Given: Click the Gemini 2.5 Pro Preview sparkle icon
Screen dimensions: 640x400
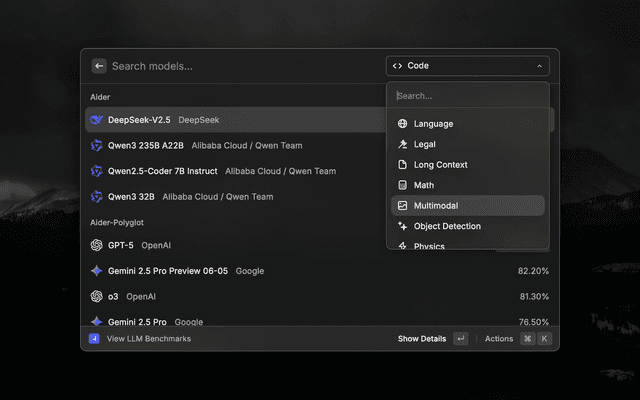Looking at the screenshot, I should [97, 271].
